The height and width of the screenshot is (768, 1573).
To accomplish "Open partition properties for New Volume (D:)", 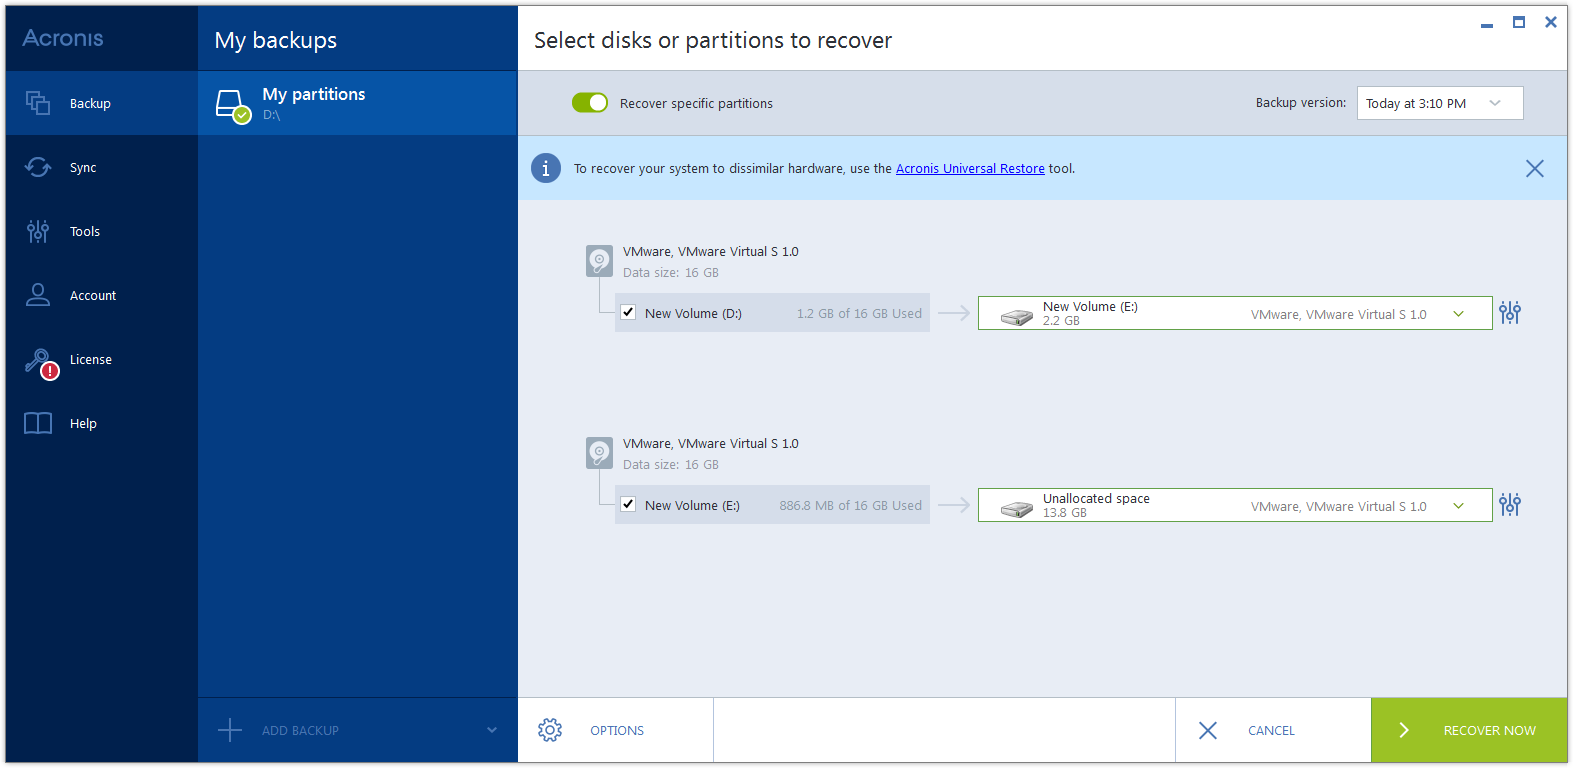I will [x=1510, y=313].
